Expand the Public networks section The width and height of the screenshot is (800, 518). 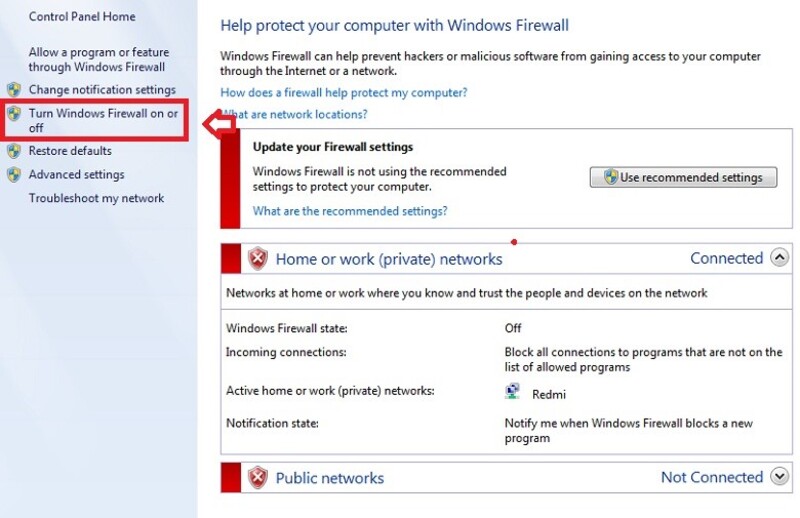tap(780, 477)
